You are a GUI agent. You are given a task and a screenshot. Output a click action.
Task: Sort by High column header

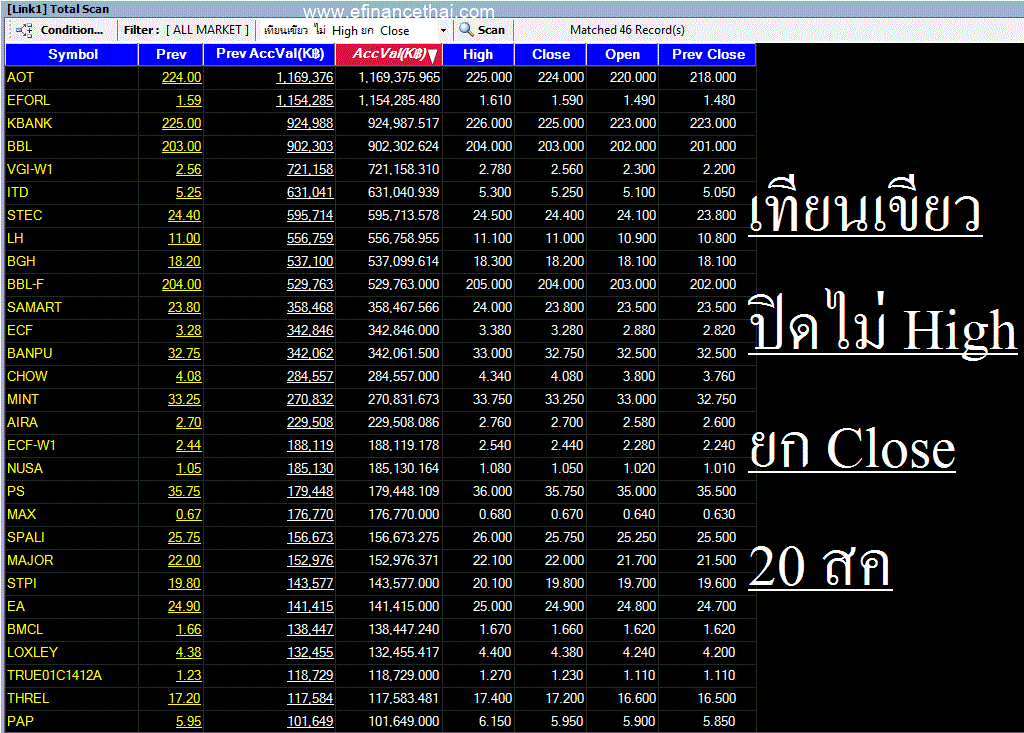tap(478, 54)
